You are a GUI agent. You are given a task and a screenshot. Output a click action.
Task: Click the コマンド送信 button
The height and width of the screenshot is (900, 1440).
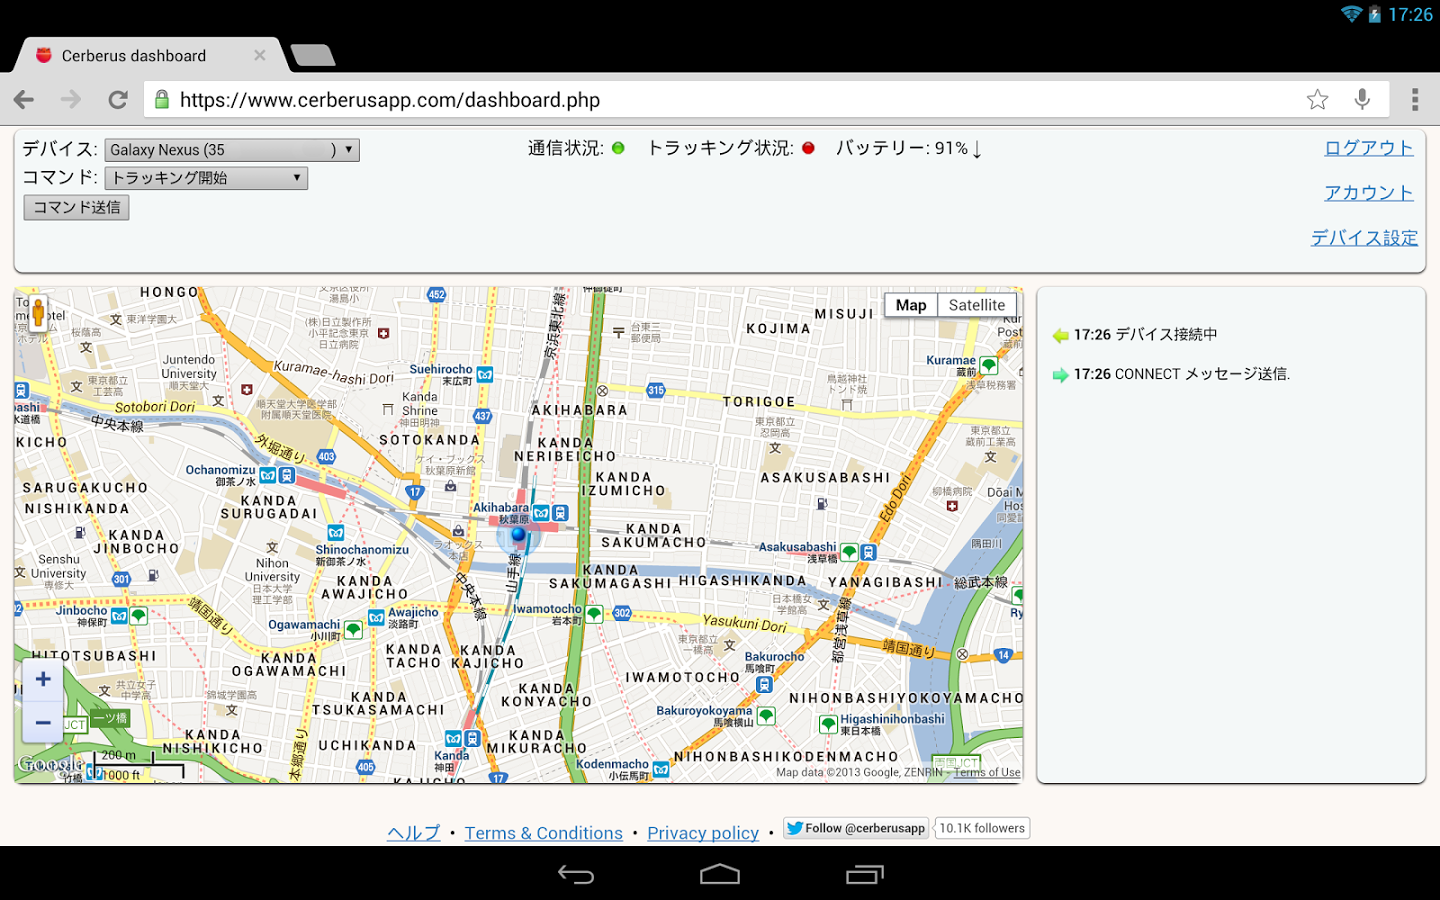(x=77, y=207)
